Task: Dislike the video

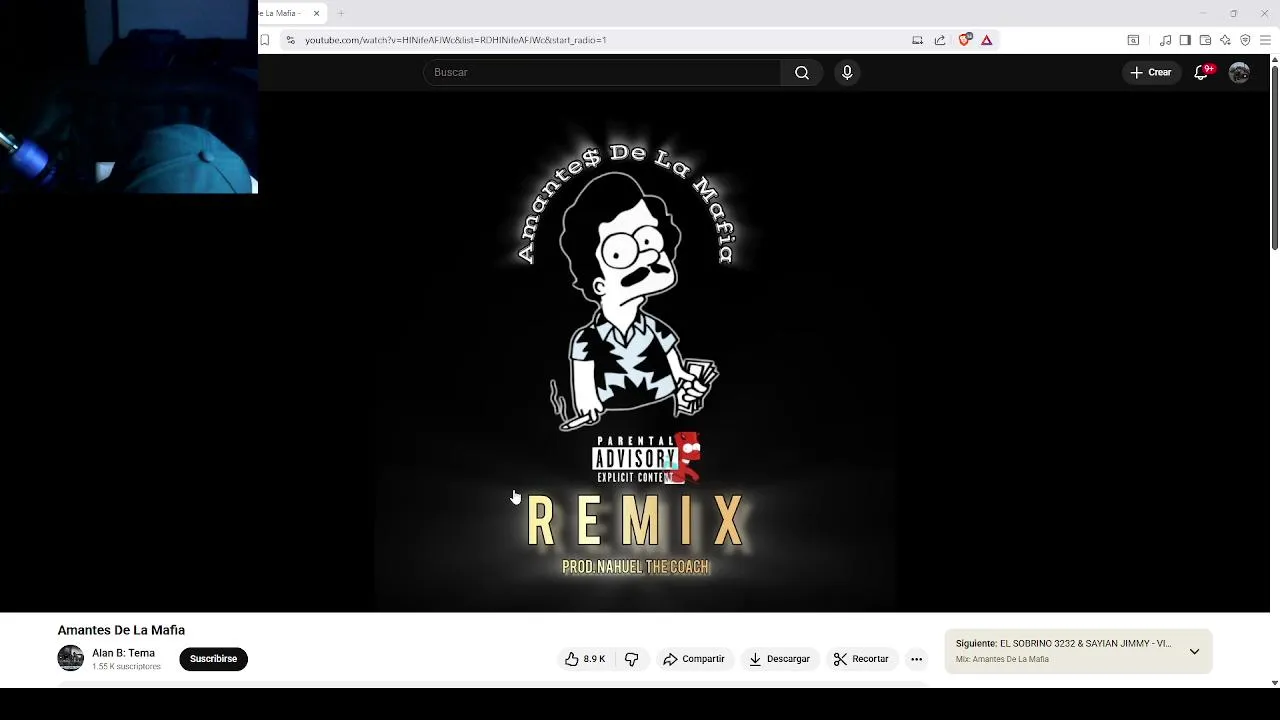Action: click(x=631, y=659)
